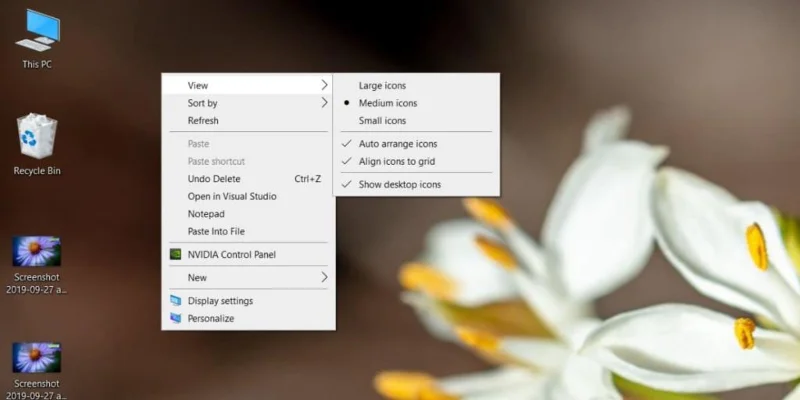Toggle Show desktop icons option
800x400 pixels.
click(x=416, y=184)
